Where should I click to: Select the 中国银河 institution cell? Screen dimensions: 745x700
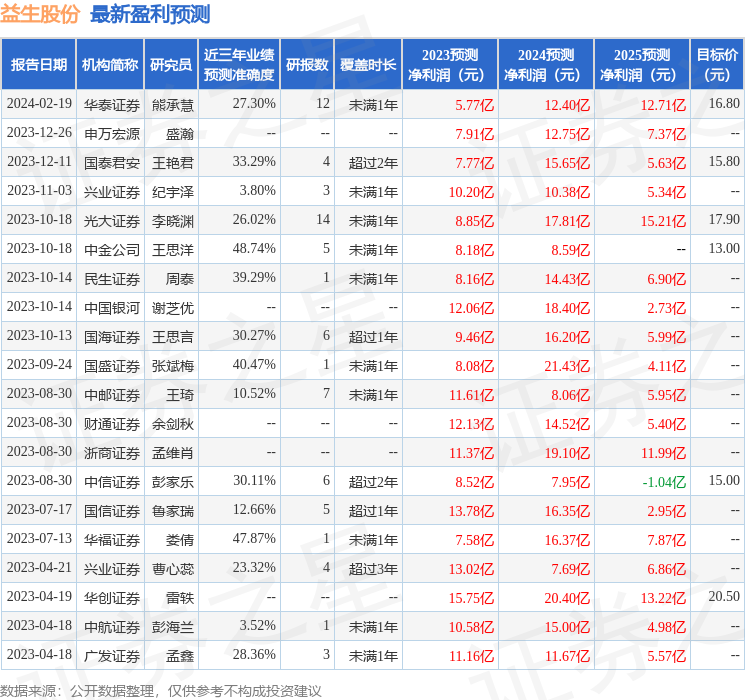tap(112, 307)
